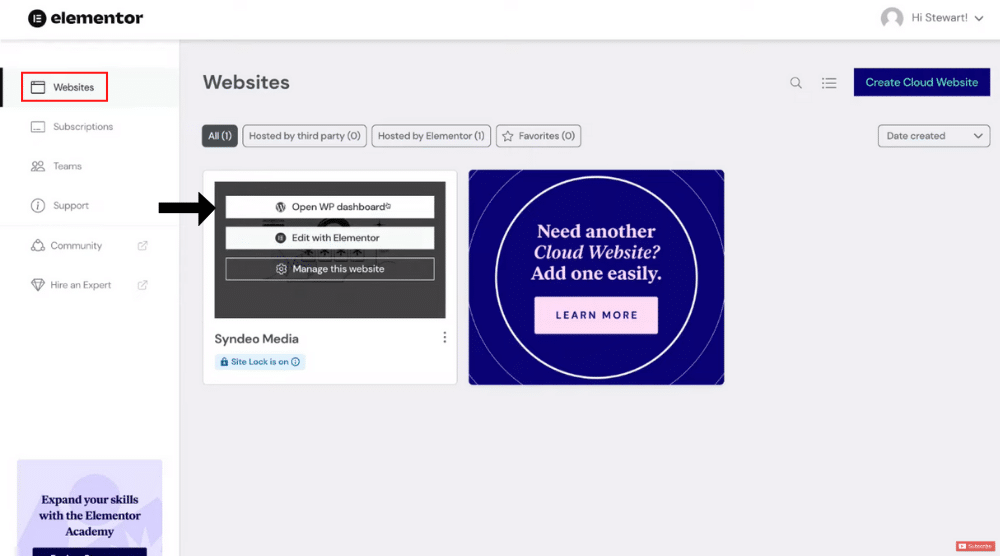This screenshot has height=556, width=1000.
Task: Select the All (1) filter
Action: click(x=219, y=136)
